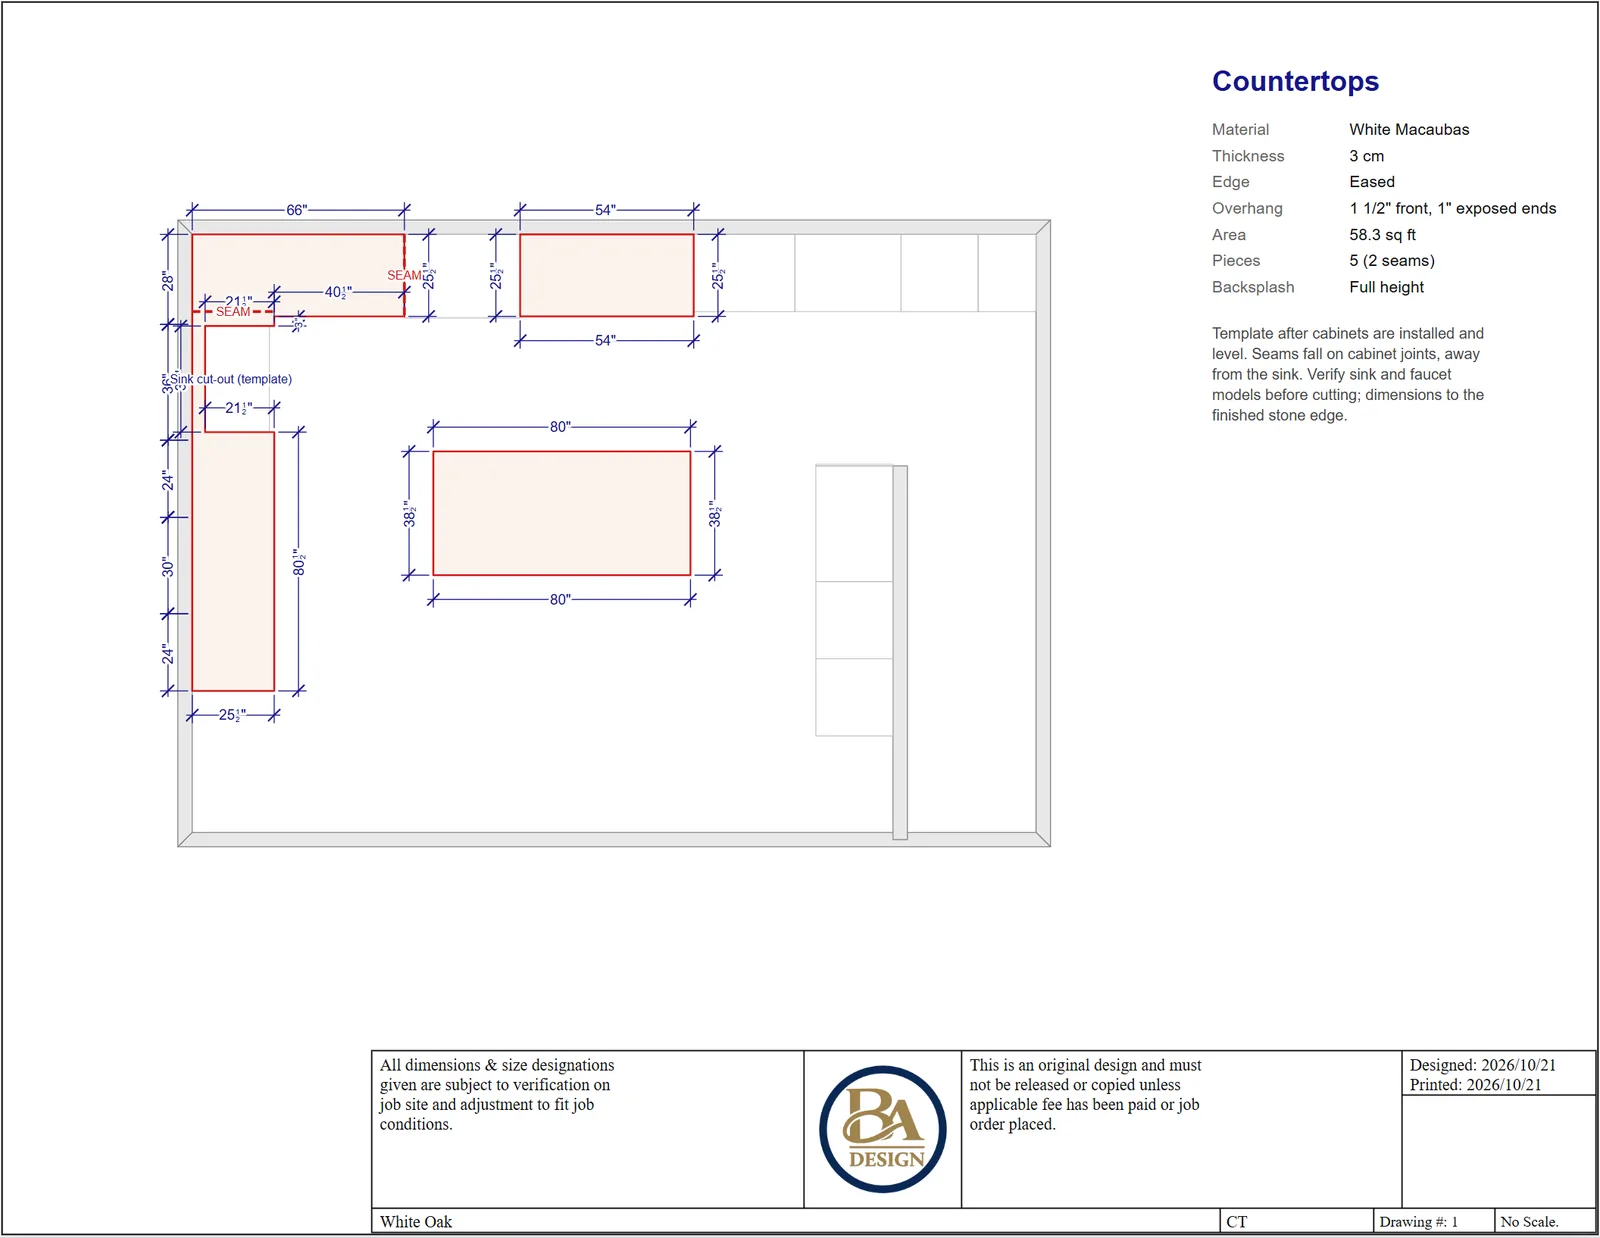
Task: Select the White Oak title block text
Action: 416,1222
